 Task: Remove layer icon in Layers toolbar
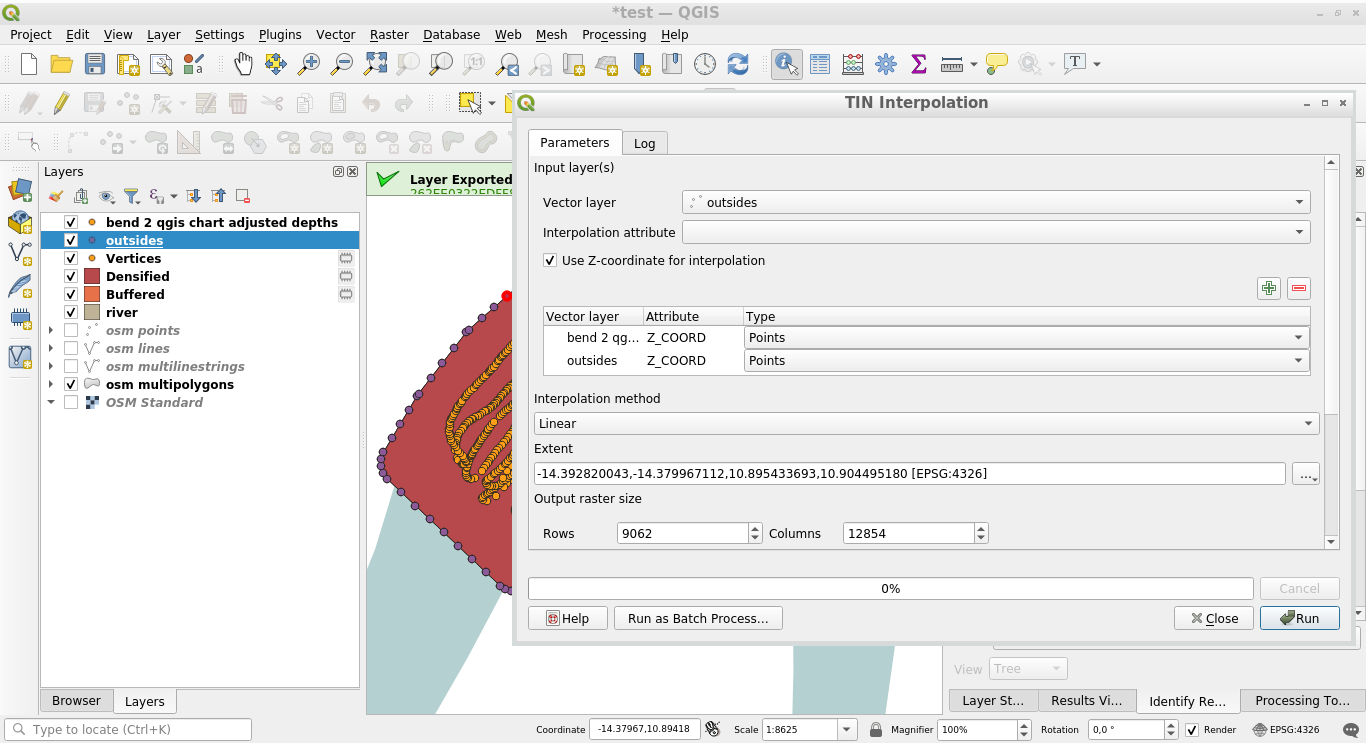(x=242, y=196)
